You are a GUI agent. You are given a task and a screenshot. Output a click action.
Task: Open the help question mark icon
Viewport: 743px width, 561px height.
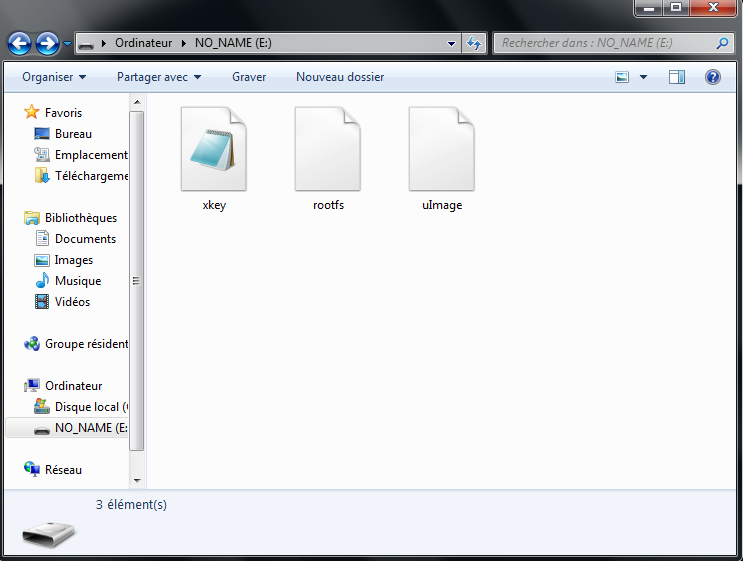[x=713, y=77]
